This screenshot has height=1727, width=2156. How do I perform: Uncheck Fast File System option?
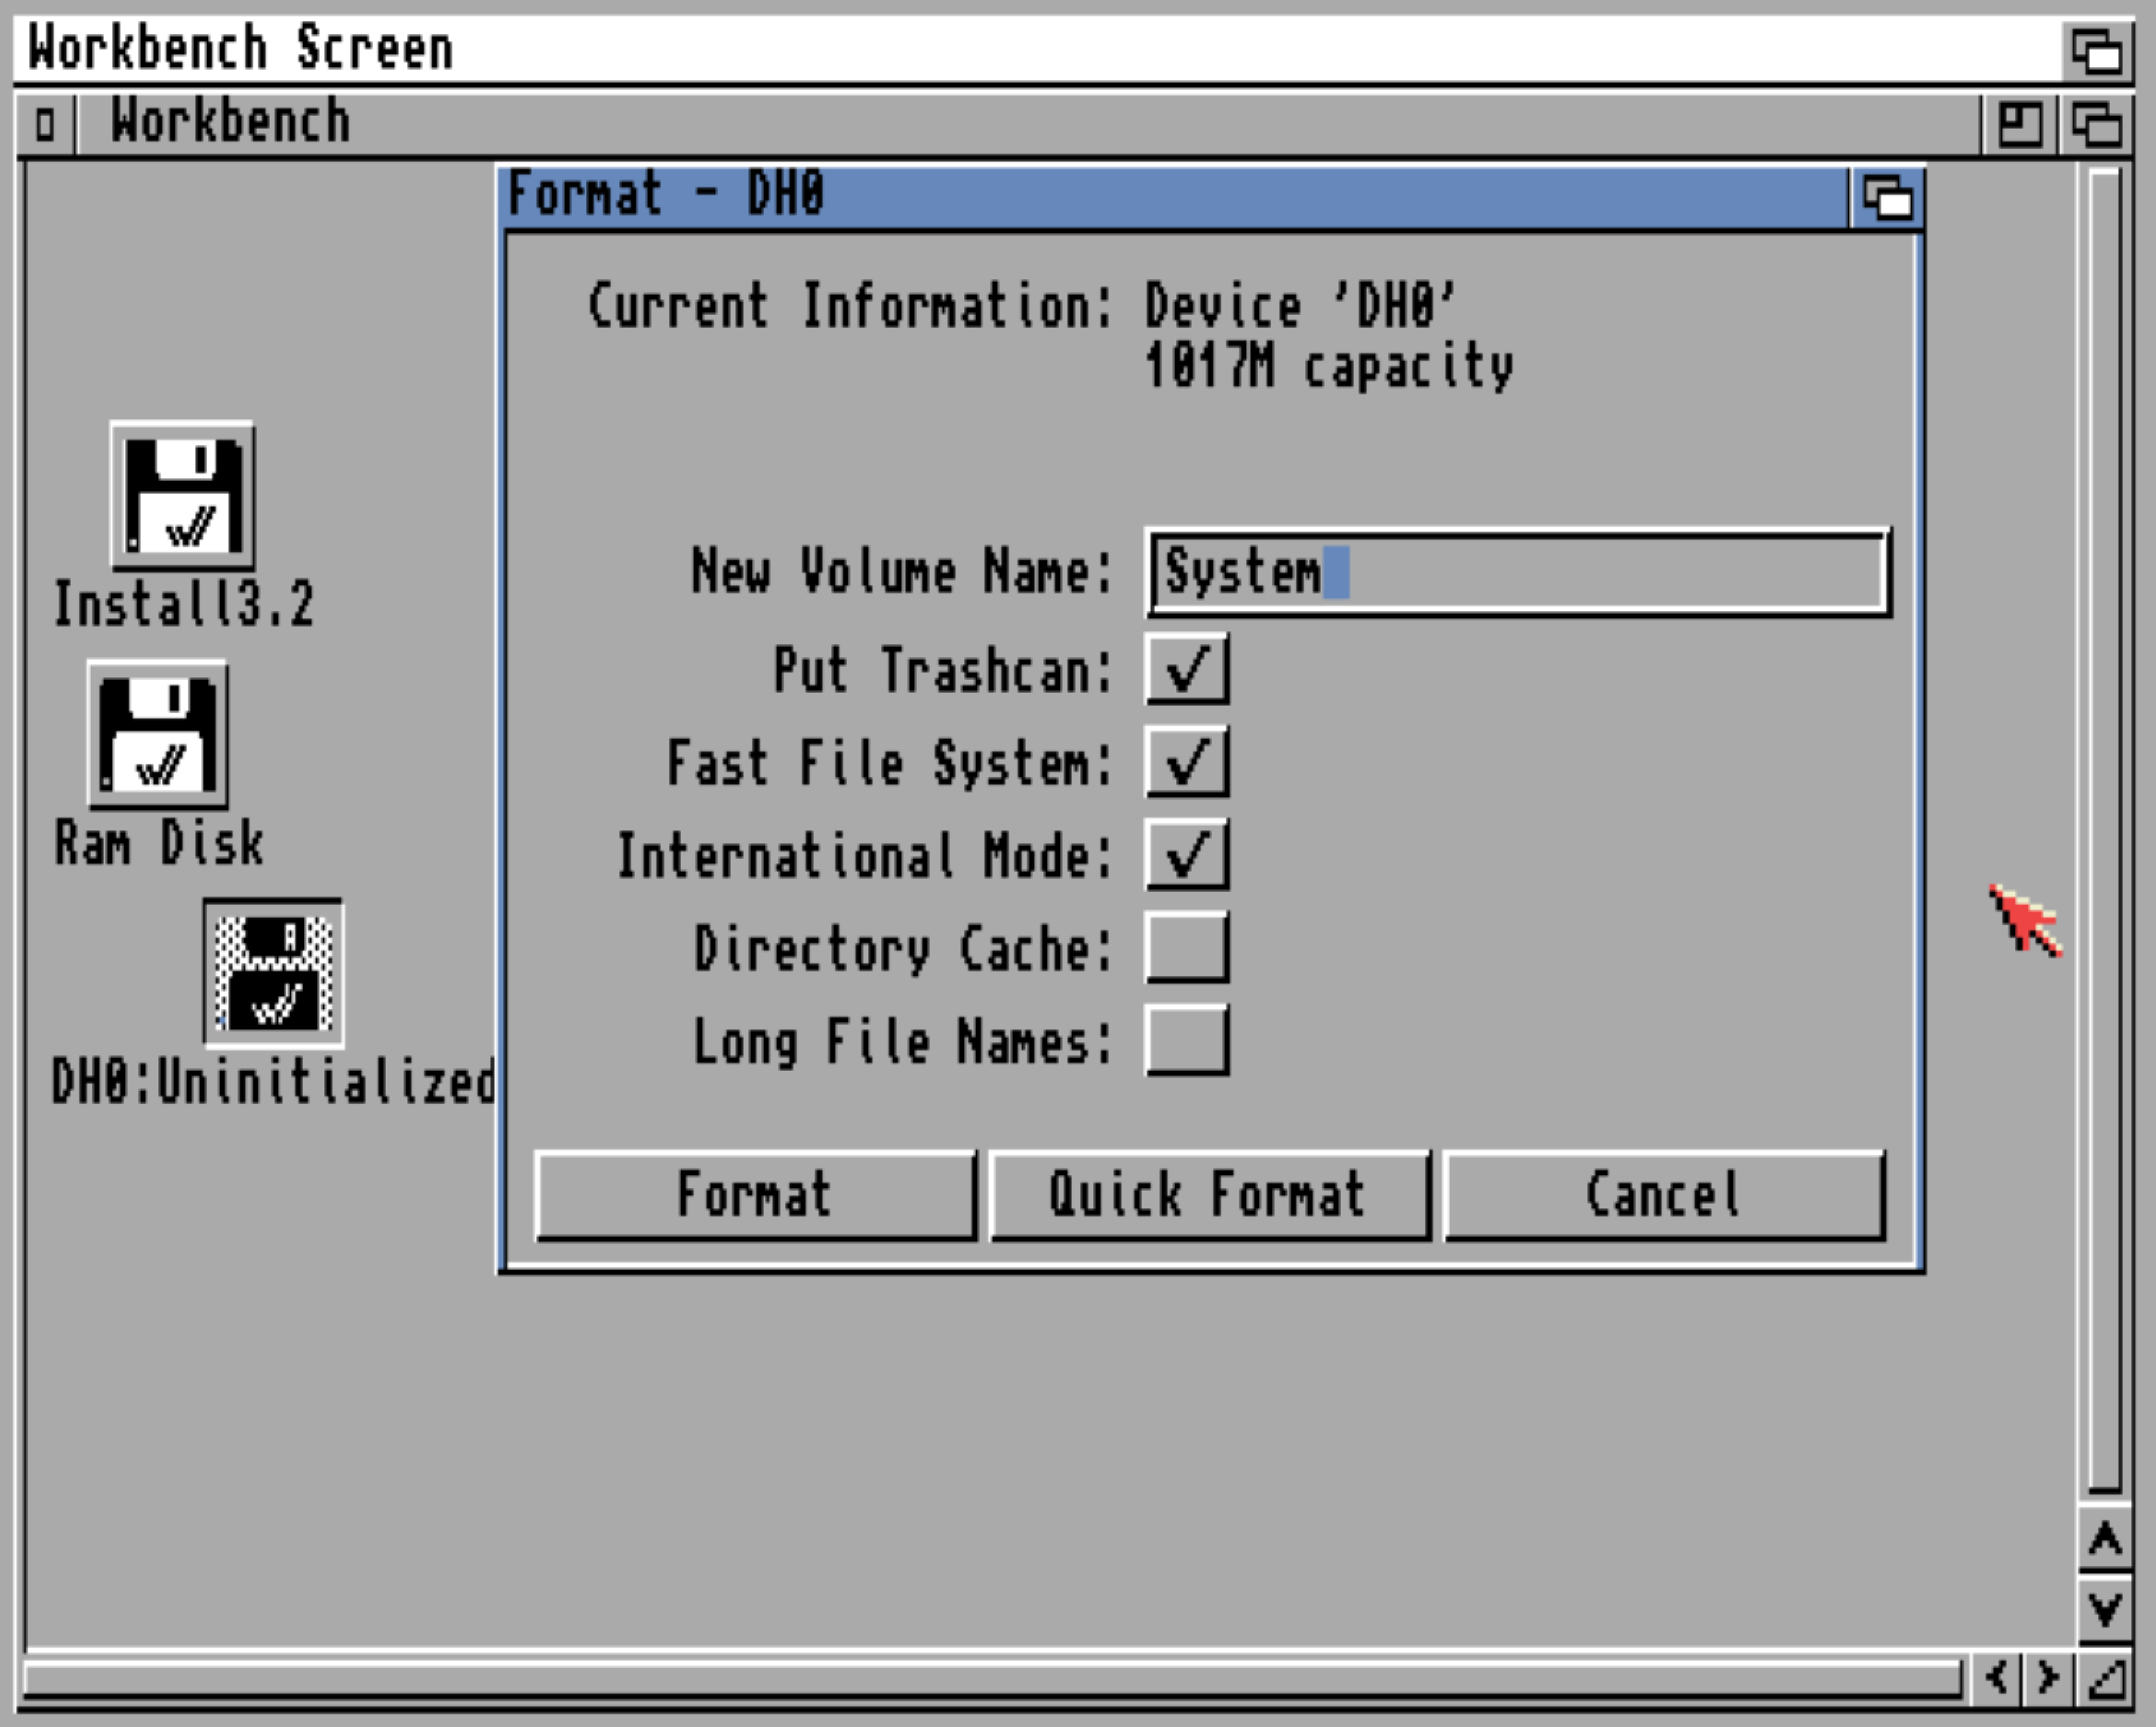coord(1187,762)
